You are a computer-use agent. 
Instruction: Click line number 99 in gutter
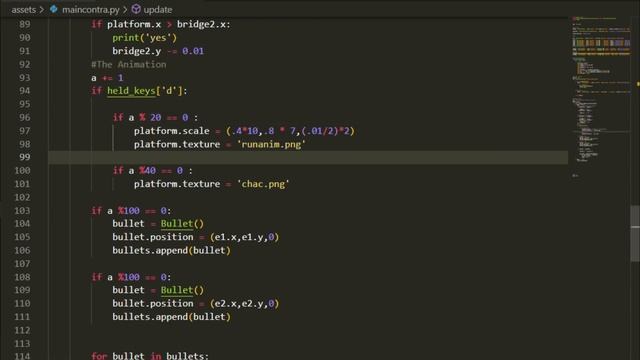(24, 158)
